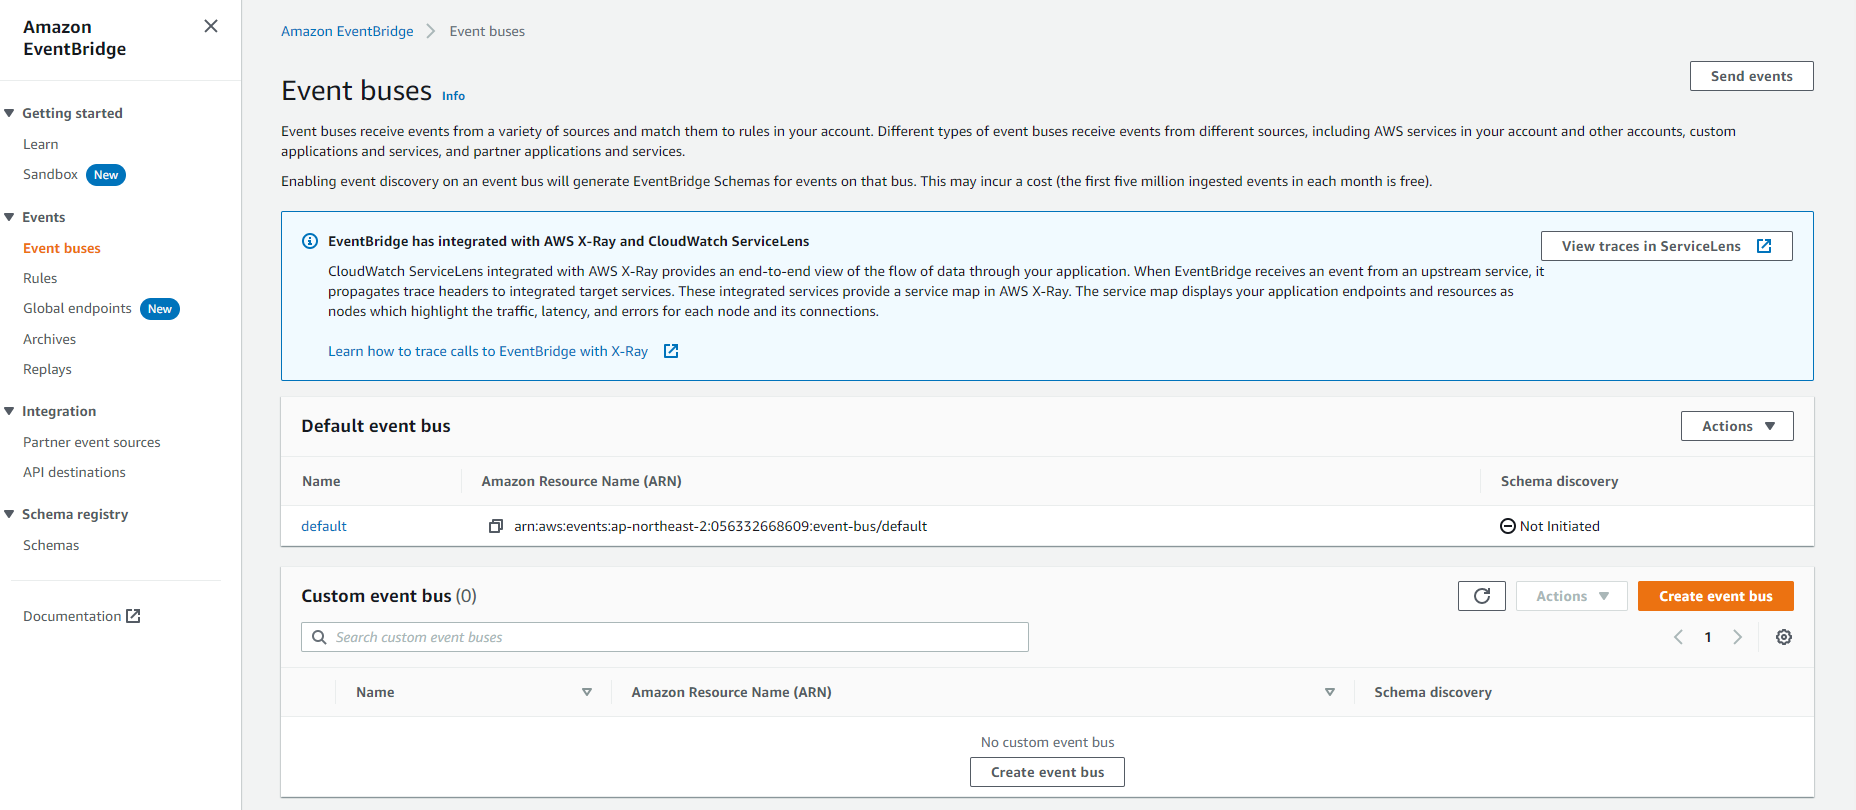Navigate to Archives
1856x810 pixels.
tap(50, 339)
